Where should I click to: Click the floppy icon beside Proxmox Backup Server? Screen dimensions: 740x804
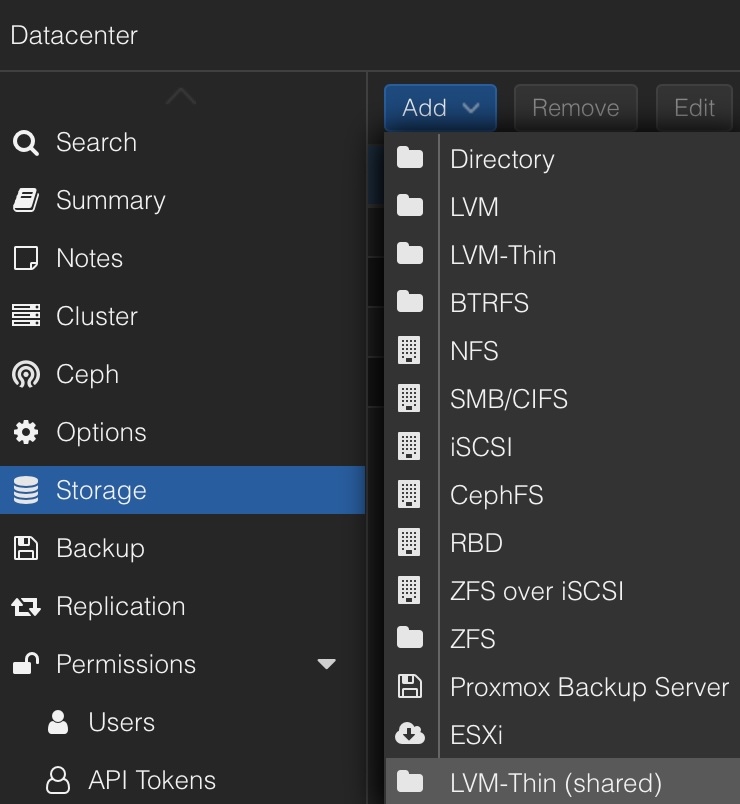[410, 686]
